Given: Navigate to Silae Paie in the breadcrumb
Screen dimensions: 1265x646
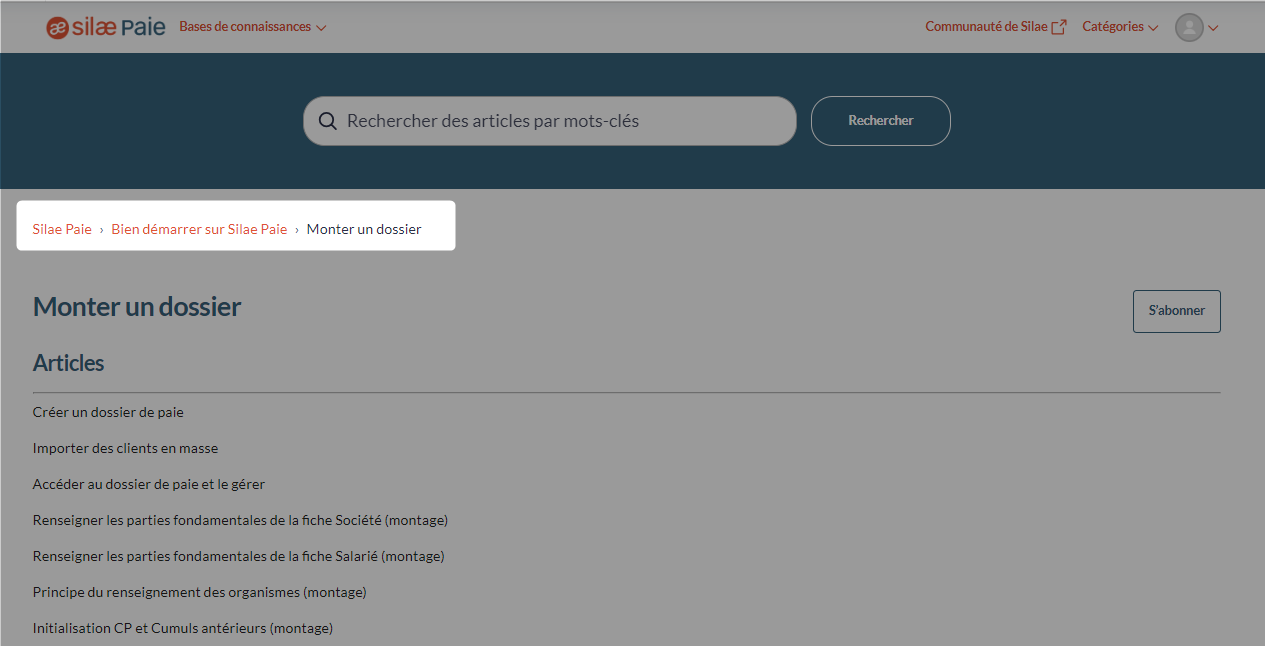Looking at the screenshot, I should pyautogui.click(x=62, y=228).
